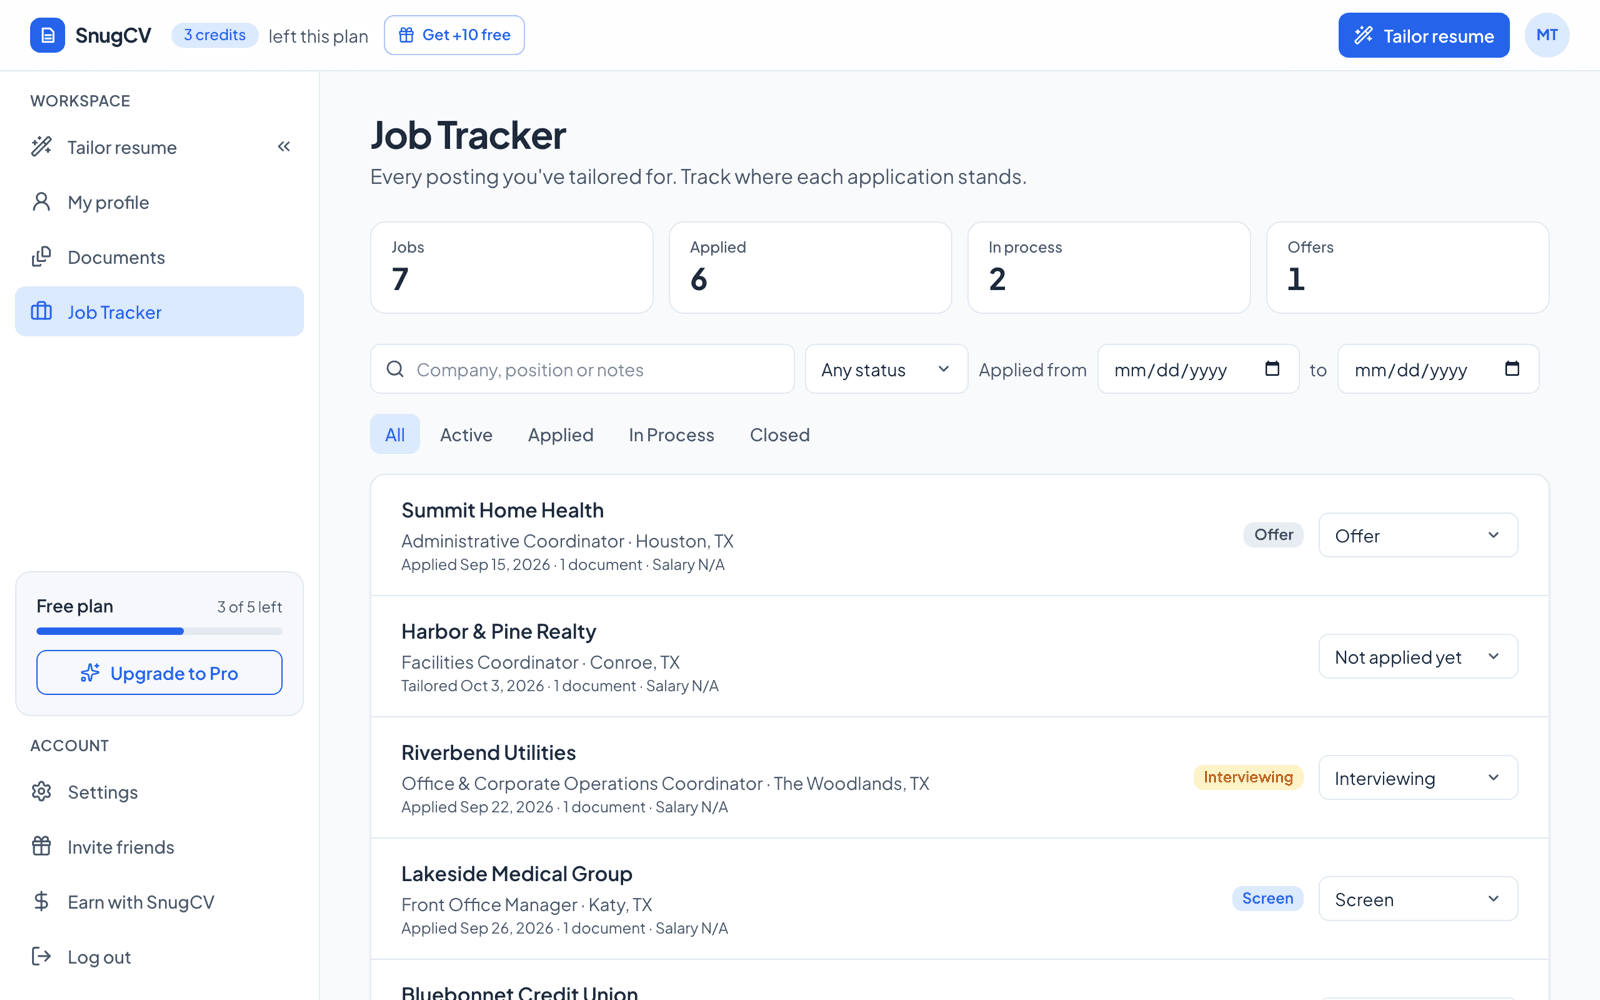Viewport: 1600px width, 1000px height.
Task: Click the magic wand icon in the top-right Tailor resume button
Action: coord(1363,36)
